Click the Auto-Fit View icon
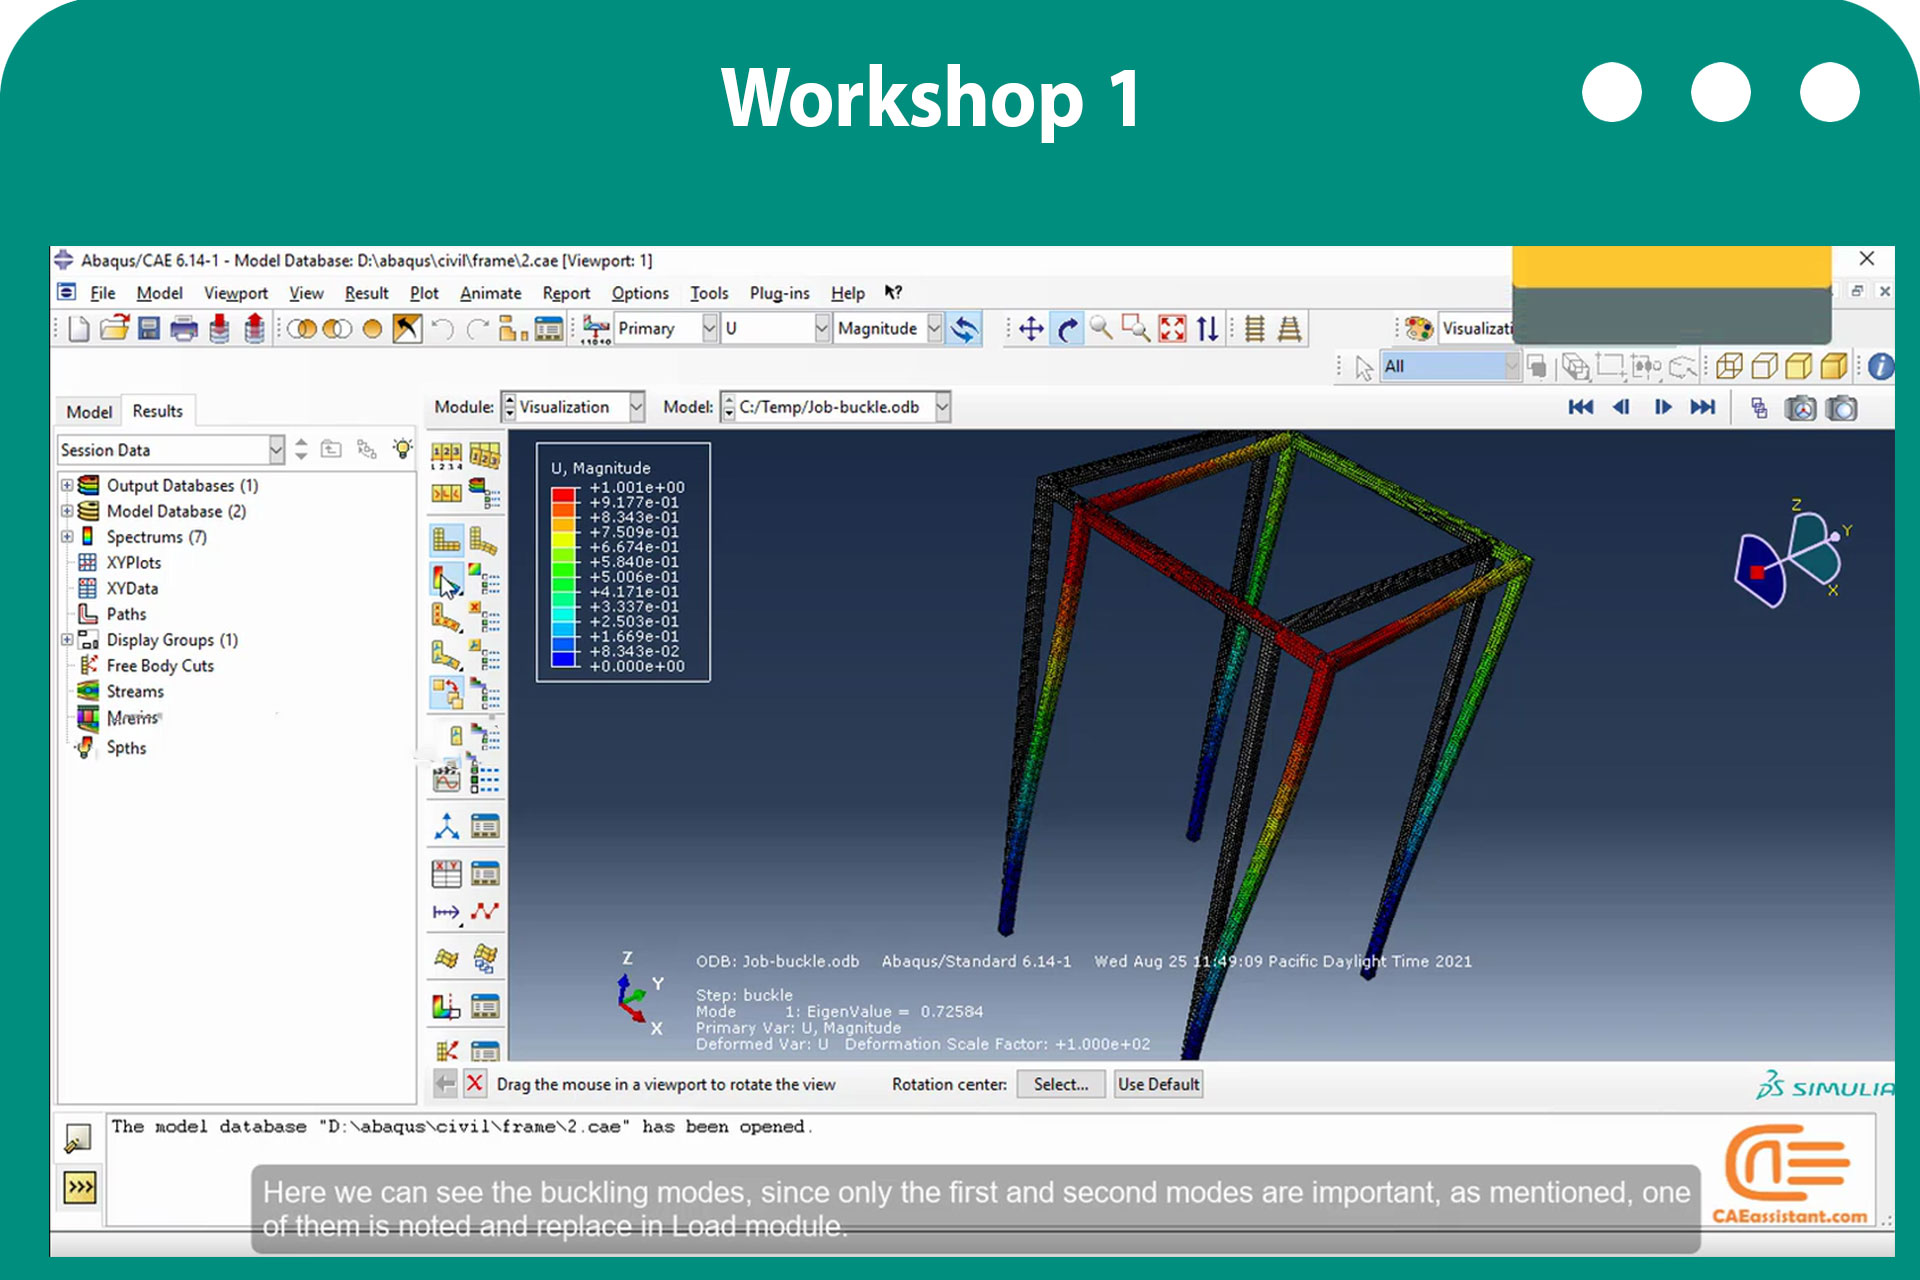 click(1172, 329)
